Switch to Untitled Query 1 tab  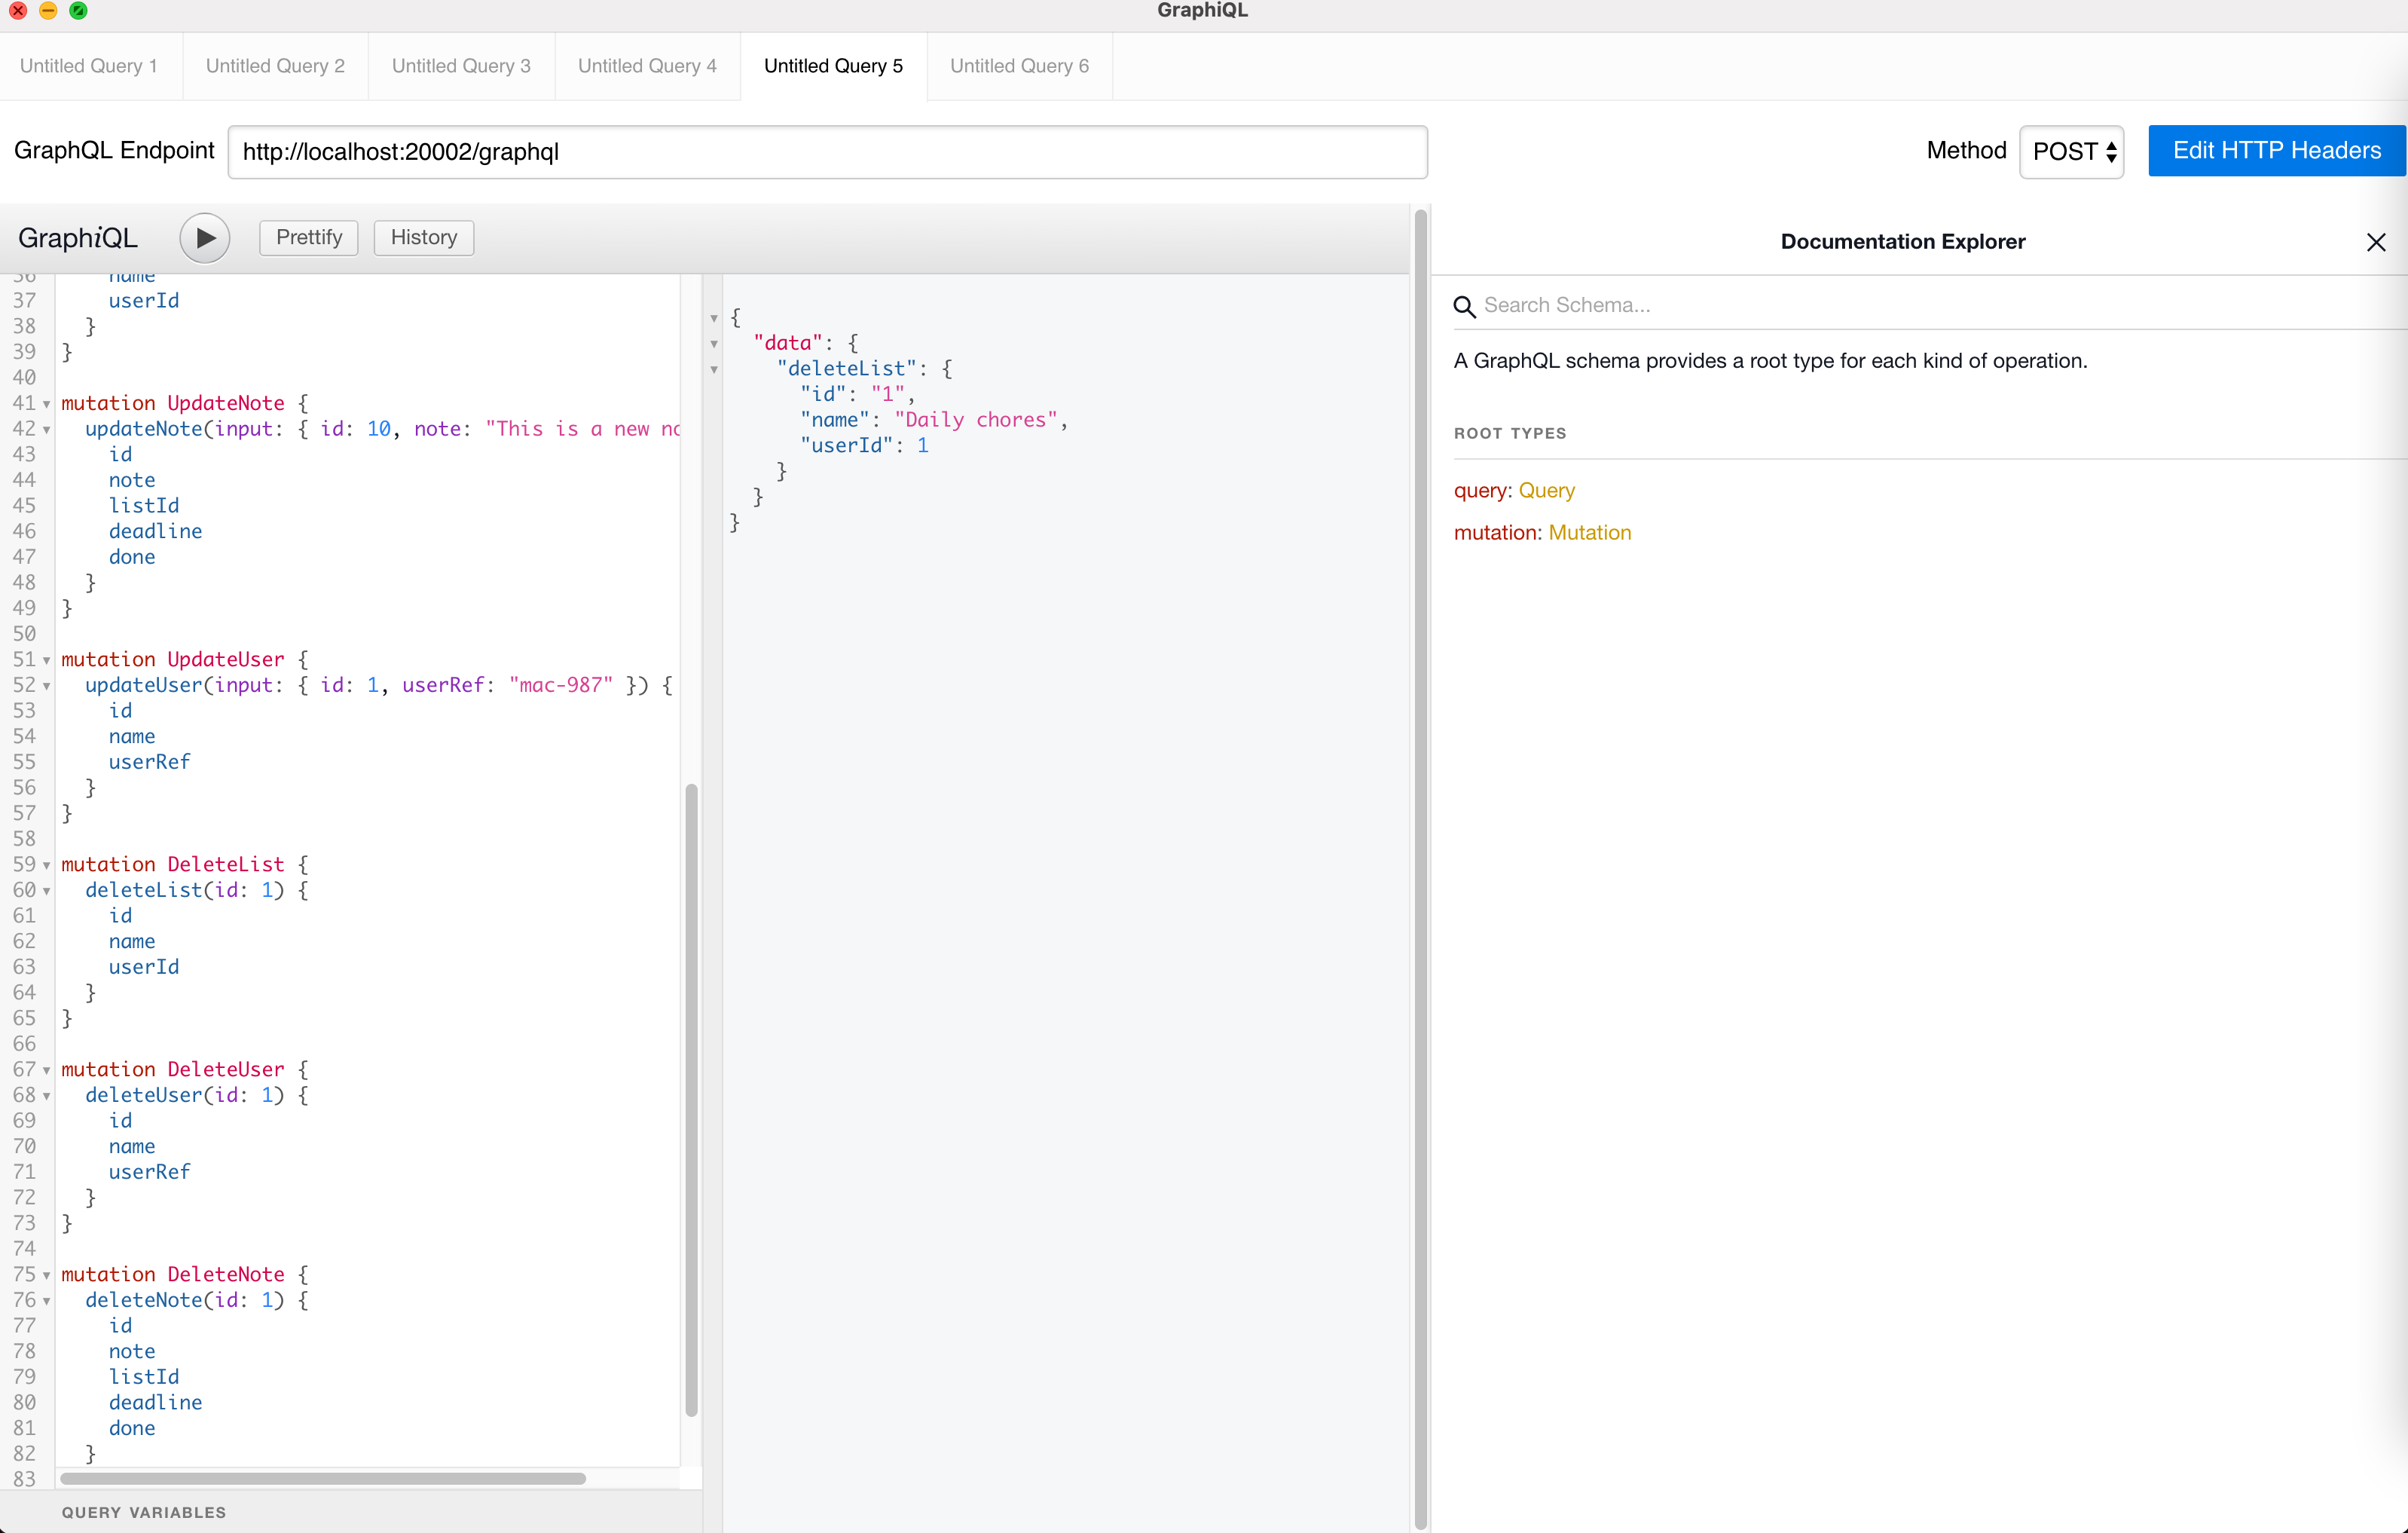click(89, 66)
